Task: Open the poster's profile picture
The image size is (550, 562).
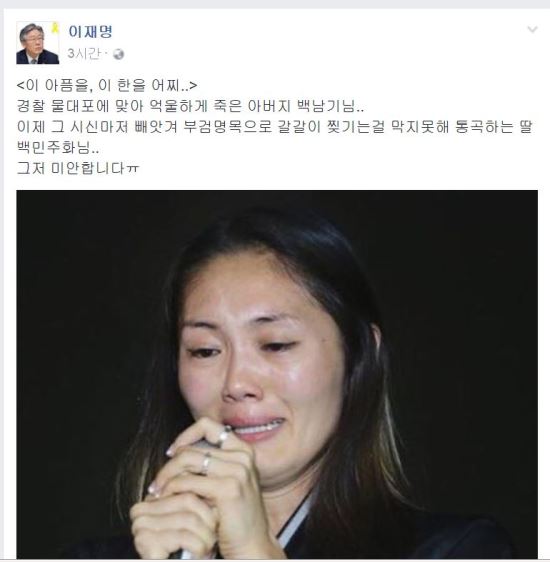Action: pos(38,43)
